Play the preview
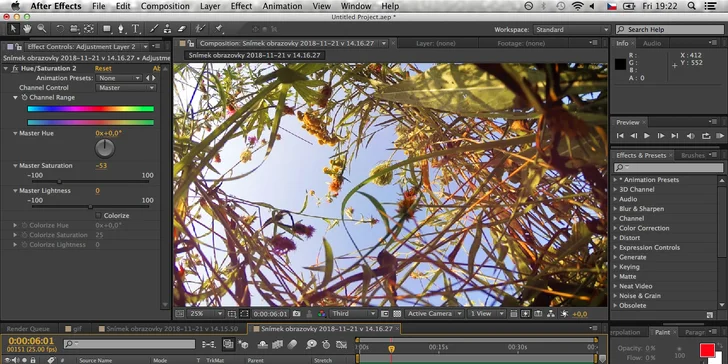The image size is (728, 364). (x=647, y=136)
